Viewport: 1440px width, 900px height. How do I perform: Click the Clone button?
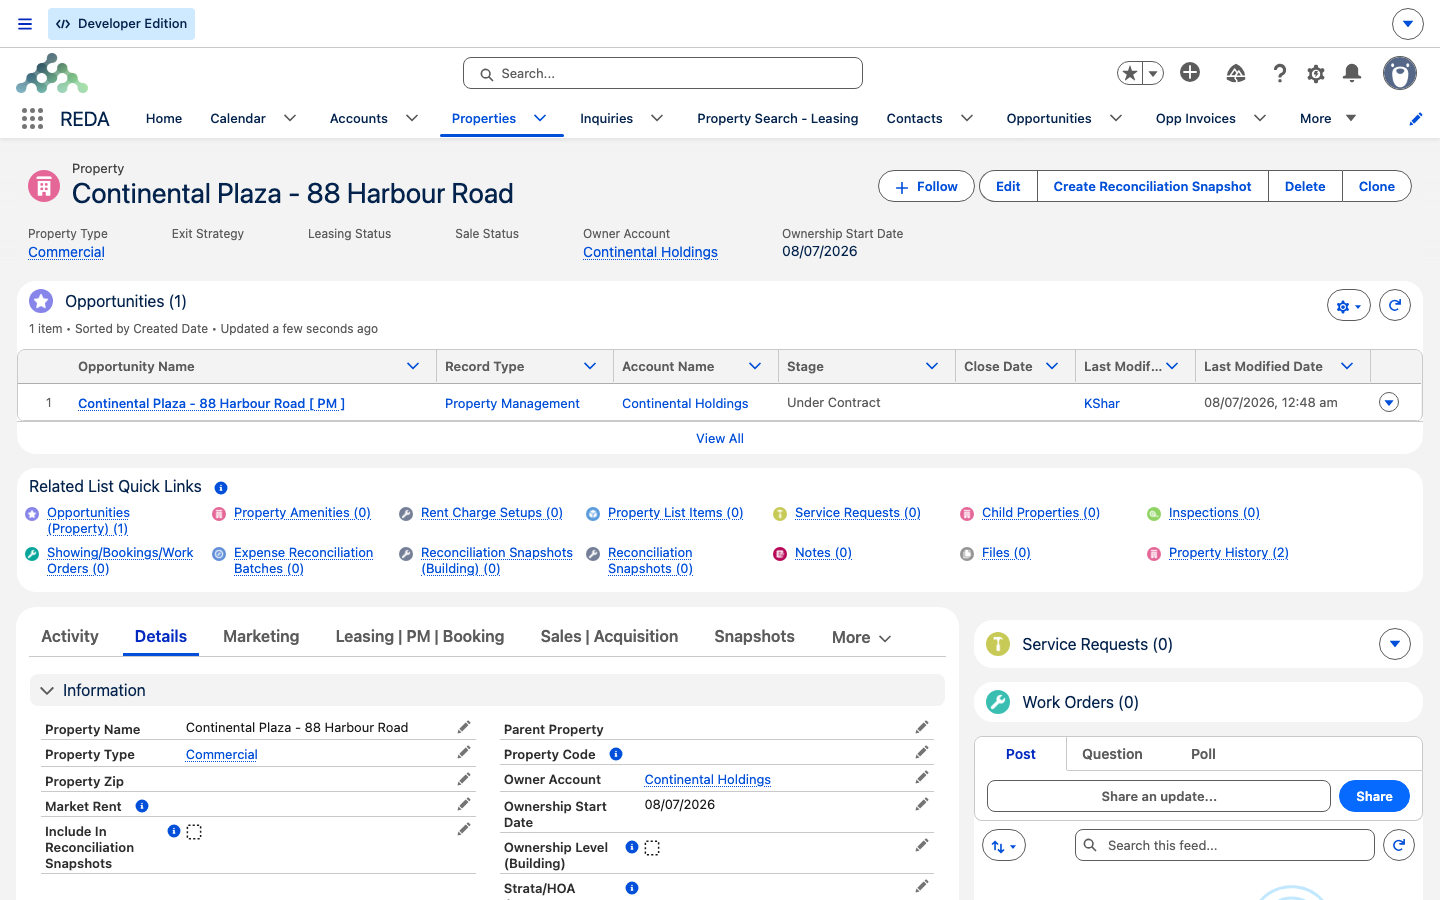click(x=1376, y=186)
